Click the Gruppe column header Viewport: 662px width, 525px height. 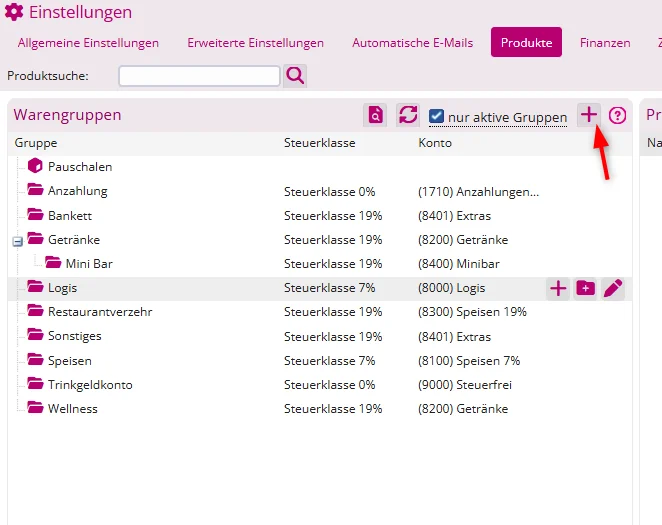point(36,143)
